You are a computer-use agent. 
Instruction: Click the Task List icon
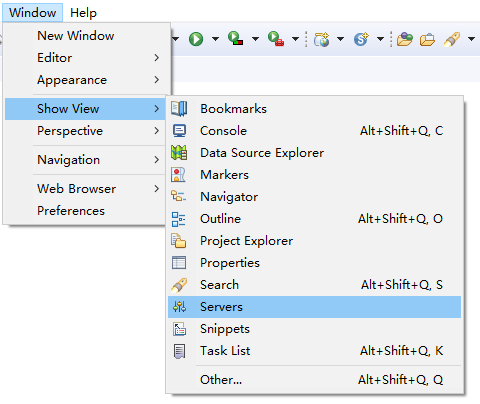click(x=179, y=351)
